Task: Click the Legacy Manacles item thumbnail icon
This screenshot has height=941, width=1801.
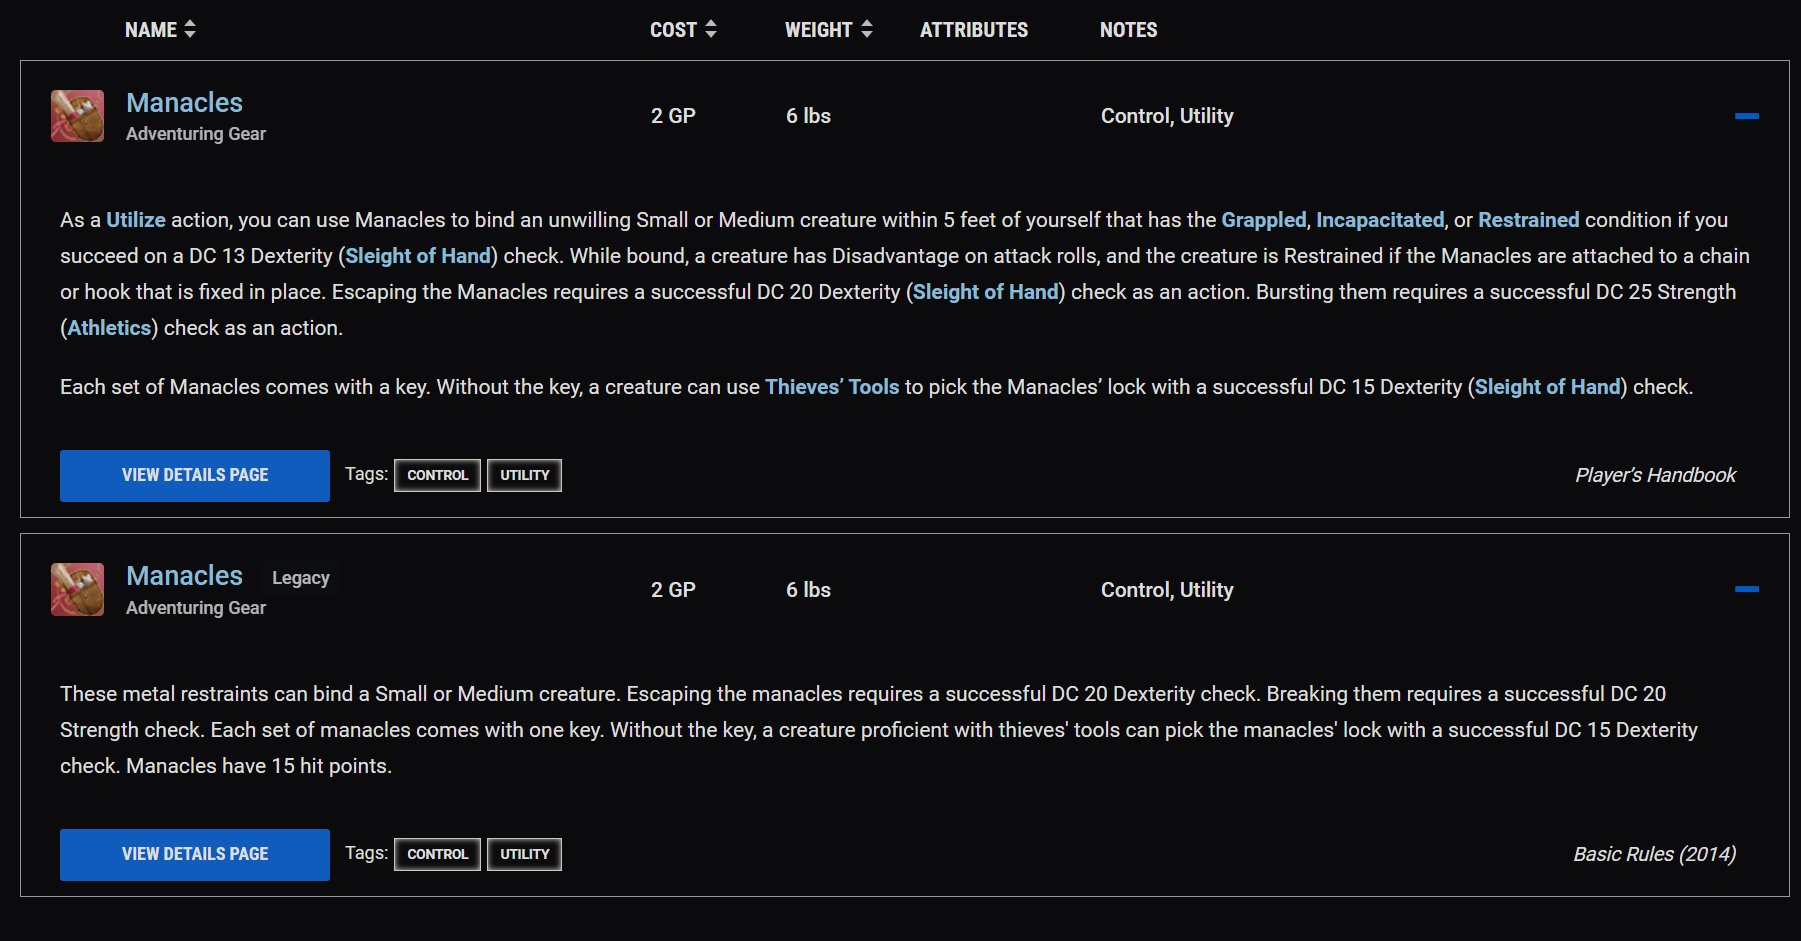Action: point(77,590)
